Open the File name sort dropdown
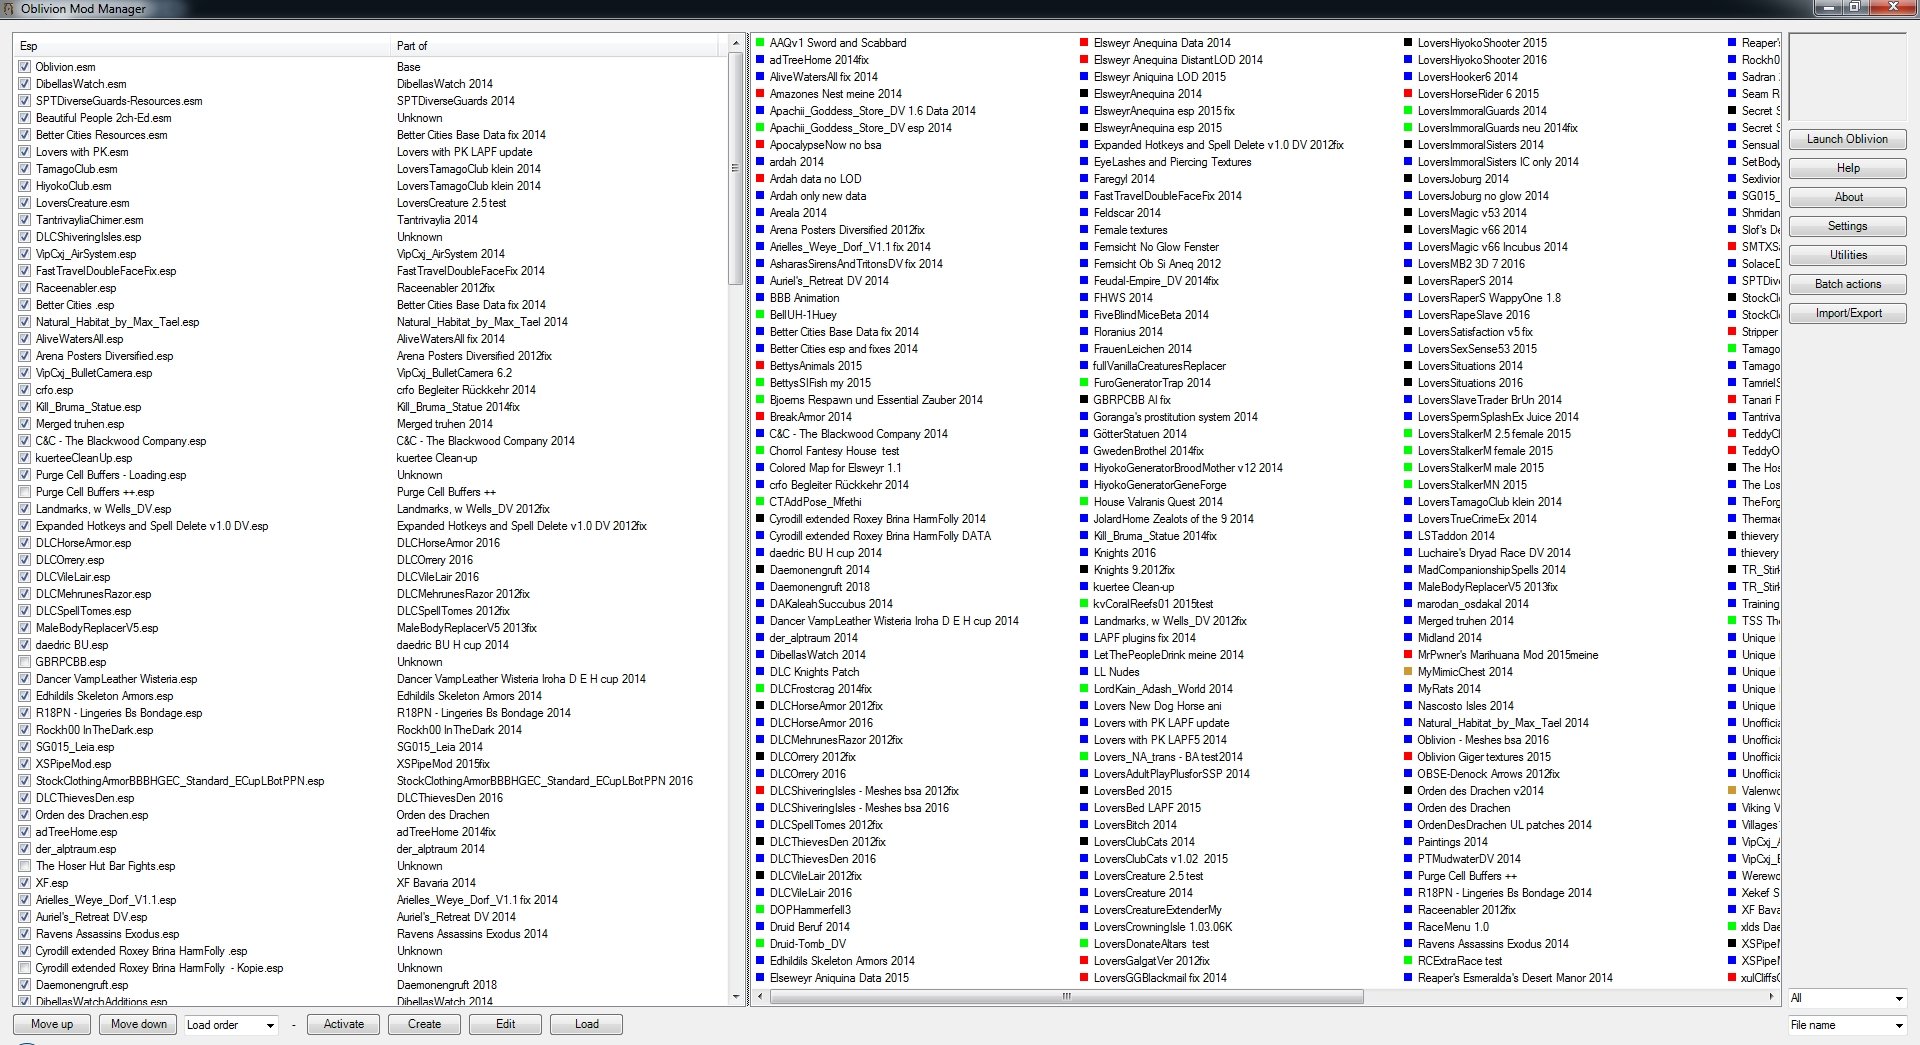This screenshot has height=1045, width=1920. 1847,1025
